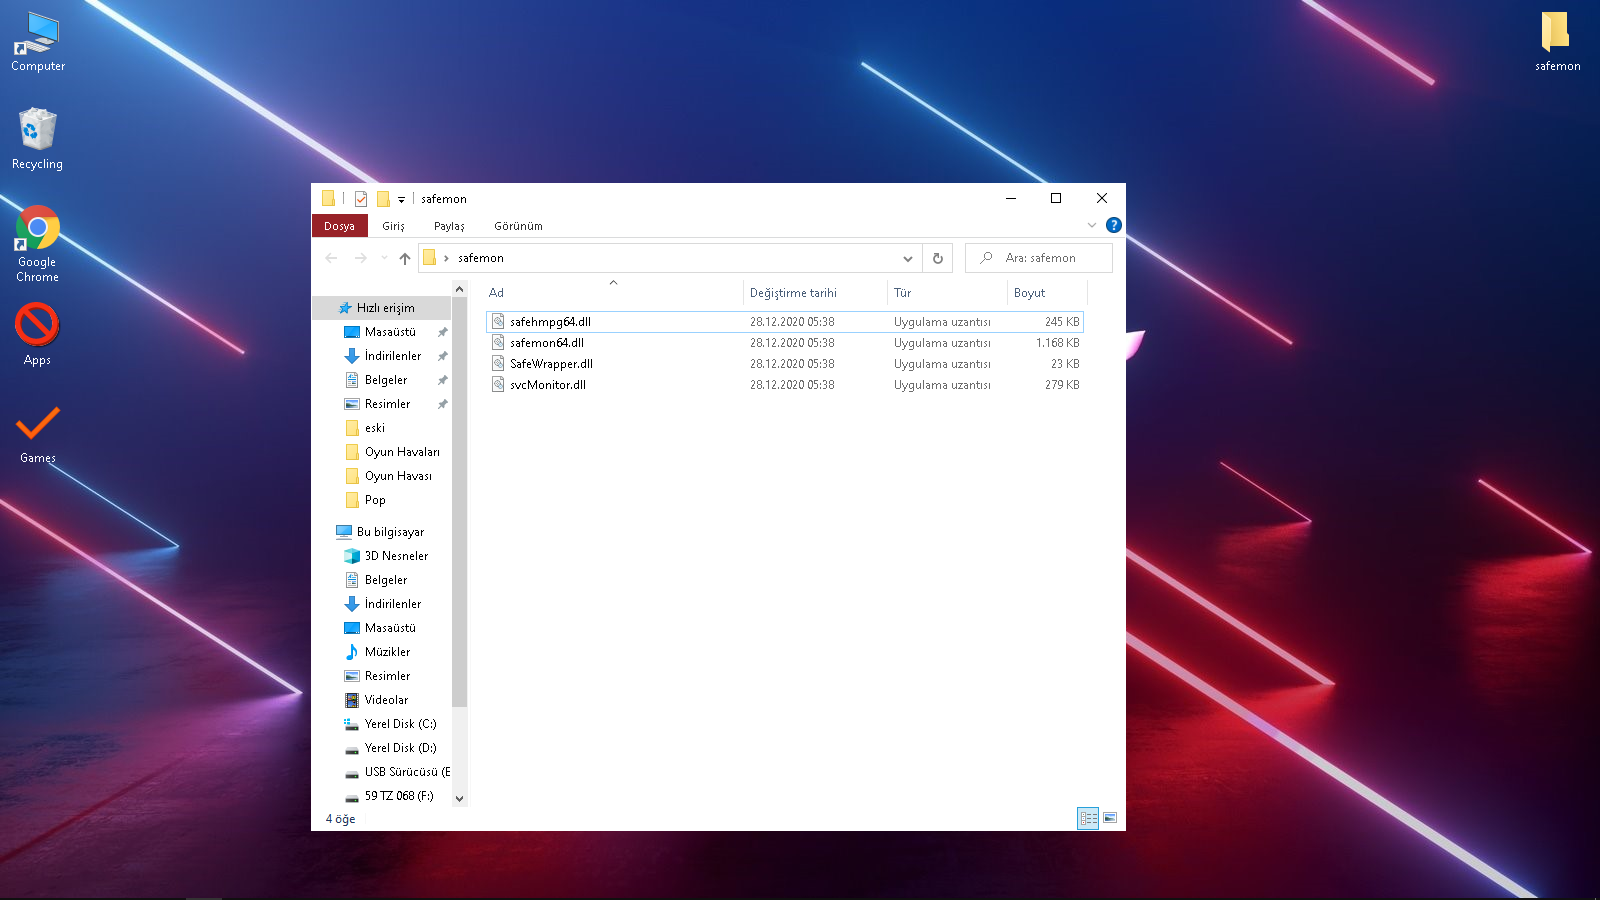
Task: Open the Customize Quick Access Toolbar dropdown
Action: coord(401,199)
